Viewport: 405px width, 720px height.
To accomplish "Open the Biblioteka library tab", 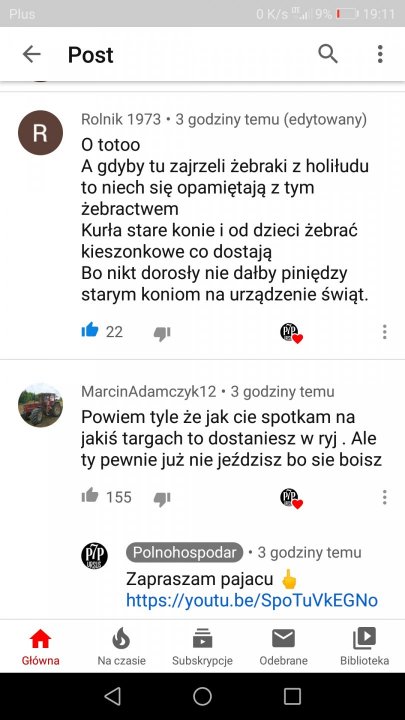I will [365, 647].
